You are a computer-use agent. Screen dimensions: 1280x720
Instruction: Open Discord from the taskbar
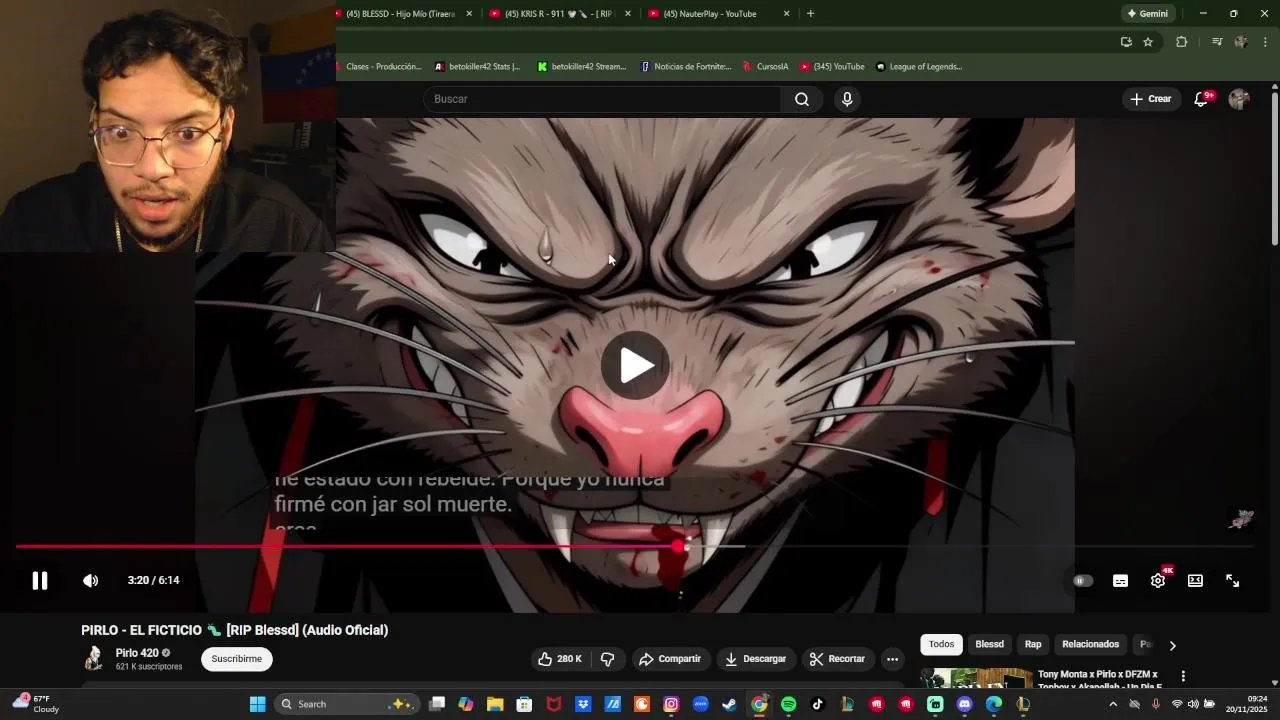(964, 704)
